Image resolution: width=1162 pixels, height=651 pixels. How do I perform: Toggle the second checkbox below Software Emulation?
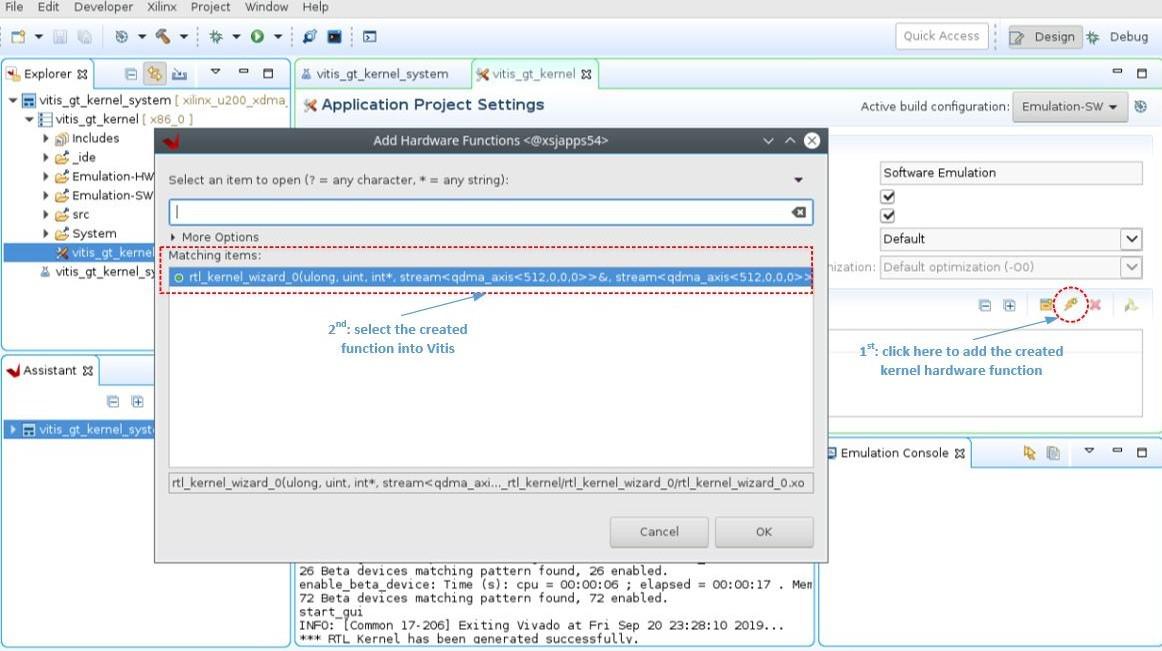pyautogui.click(x=888, y=216)
